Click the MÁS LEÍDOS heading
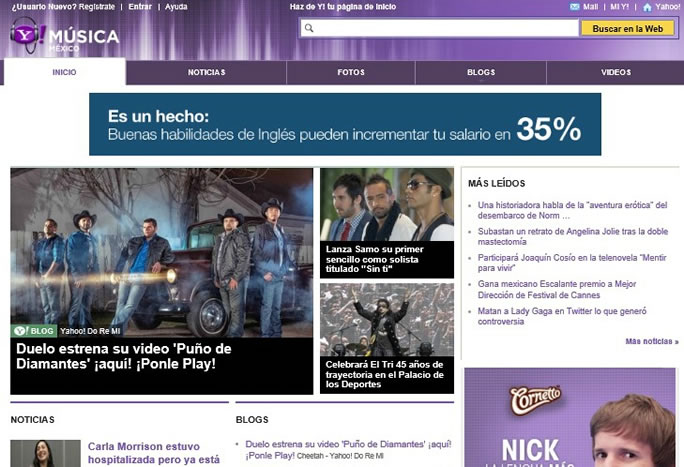Screen dimensions: 684x467 496,184
